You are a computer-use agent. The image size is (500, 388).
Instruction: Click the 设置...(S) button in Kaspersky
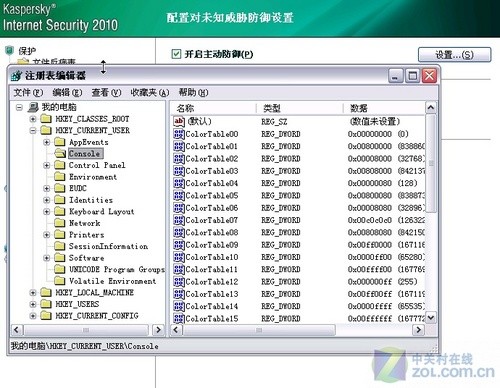click(x=454, y=55)
